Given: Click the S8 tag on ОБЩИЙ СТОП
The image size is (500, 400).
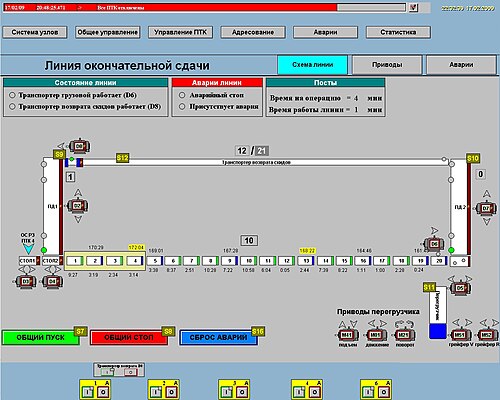Looking at the screenshot, I should (x=168, y=331).
